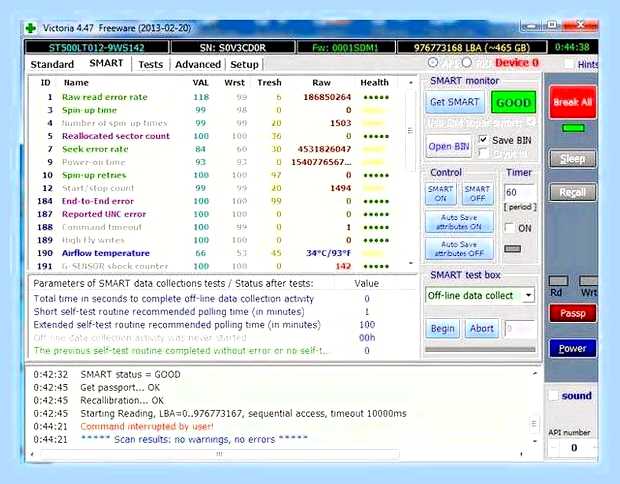This screenshot has width=620, height=484.
Task: Click the 976773168 LBA capacity field
Action: click(x=472, y=47)
